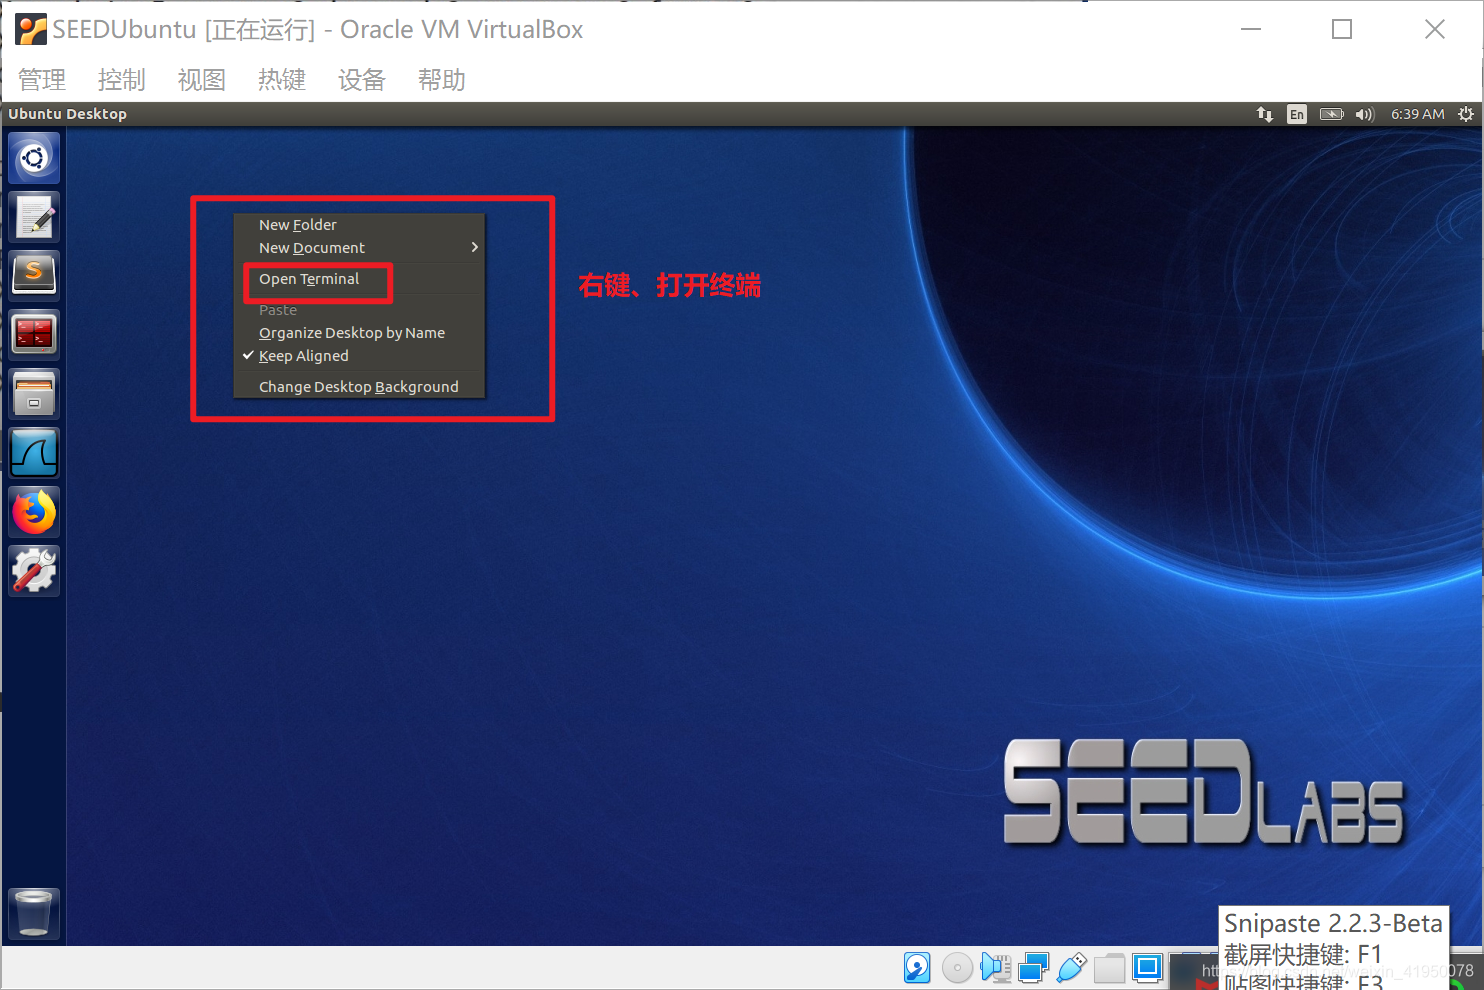Select Organize Desktop by Name

(x=359, y=333)
